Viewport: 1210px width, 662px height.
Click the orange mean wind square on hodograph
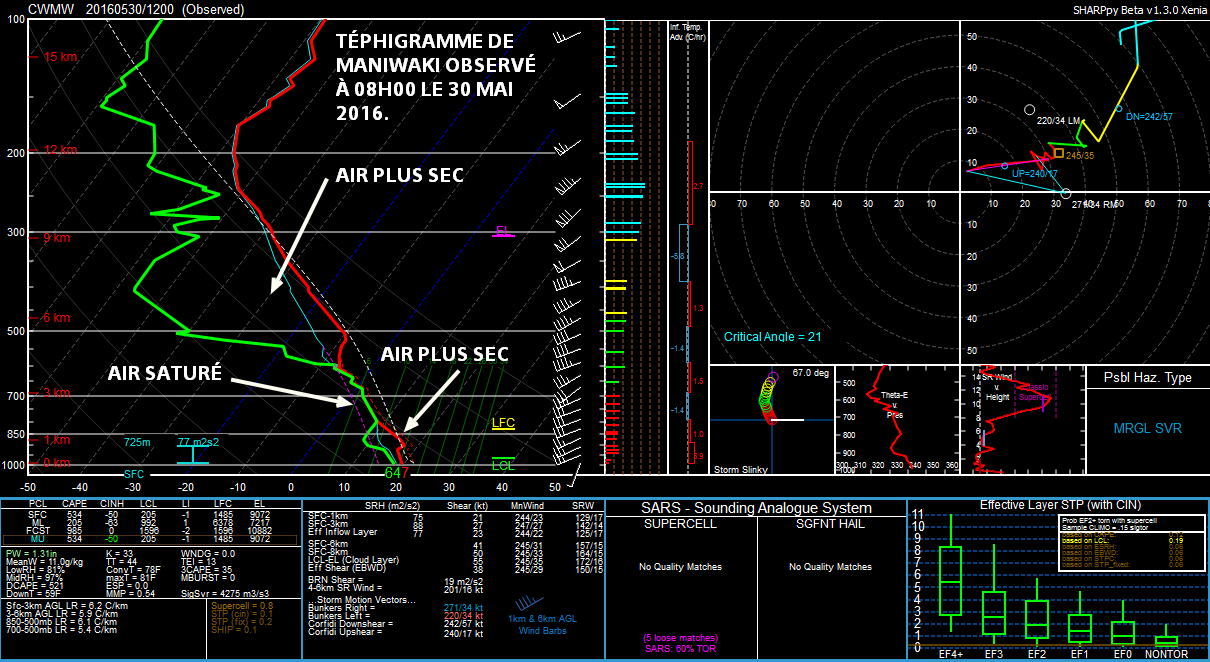[1059, 153]
